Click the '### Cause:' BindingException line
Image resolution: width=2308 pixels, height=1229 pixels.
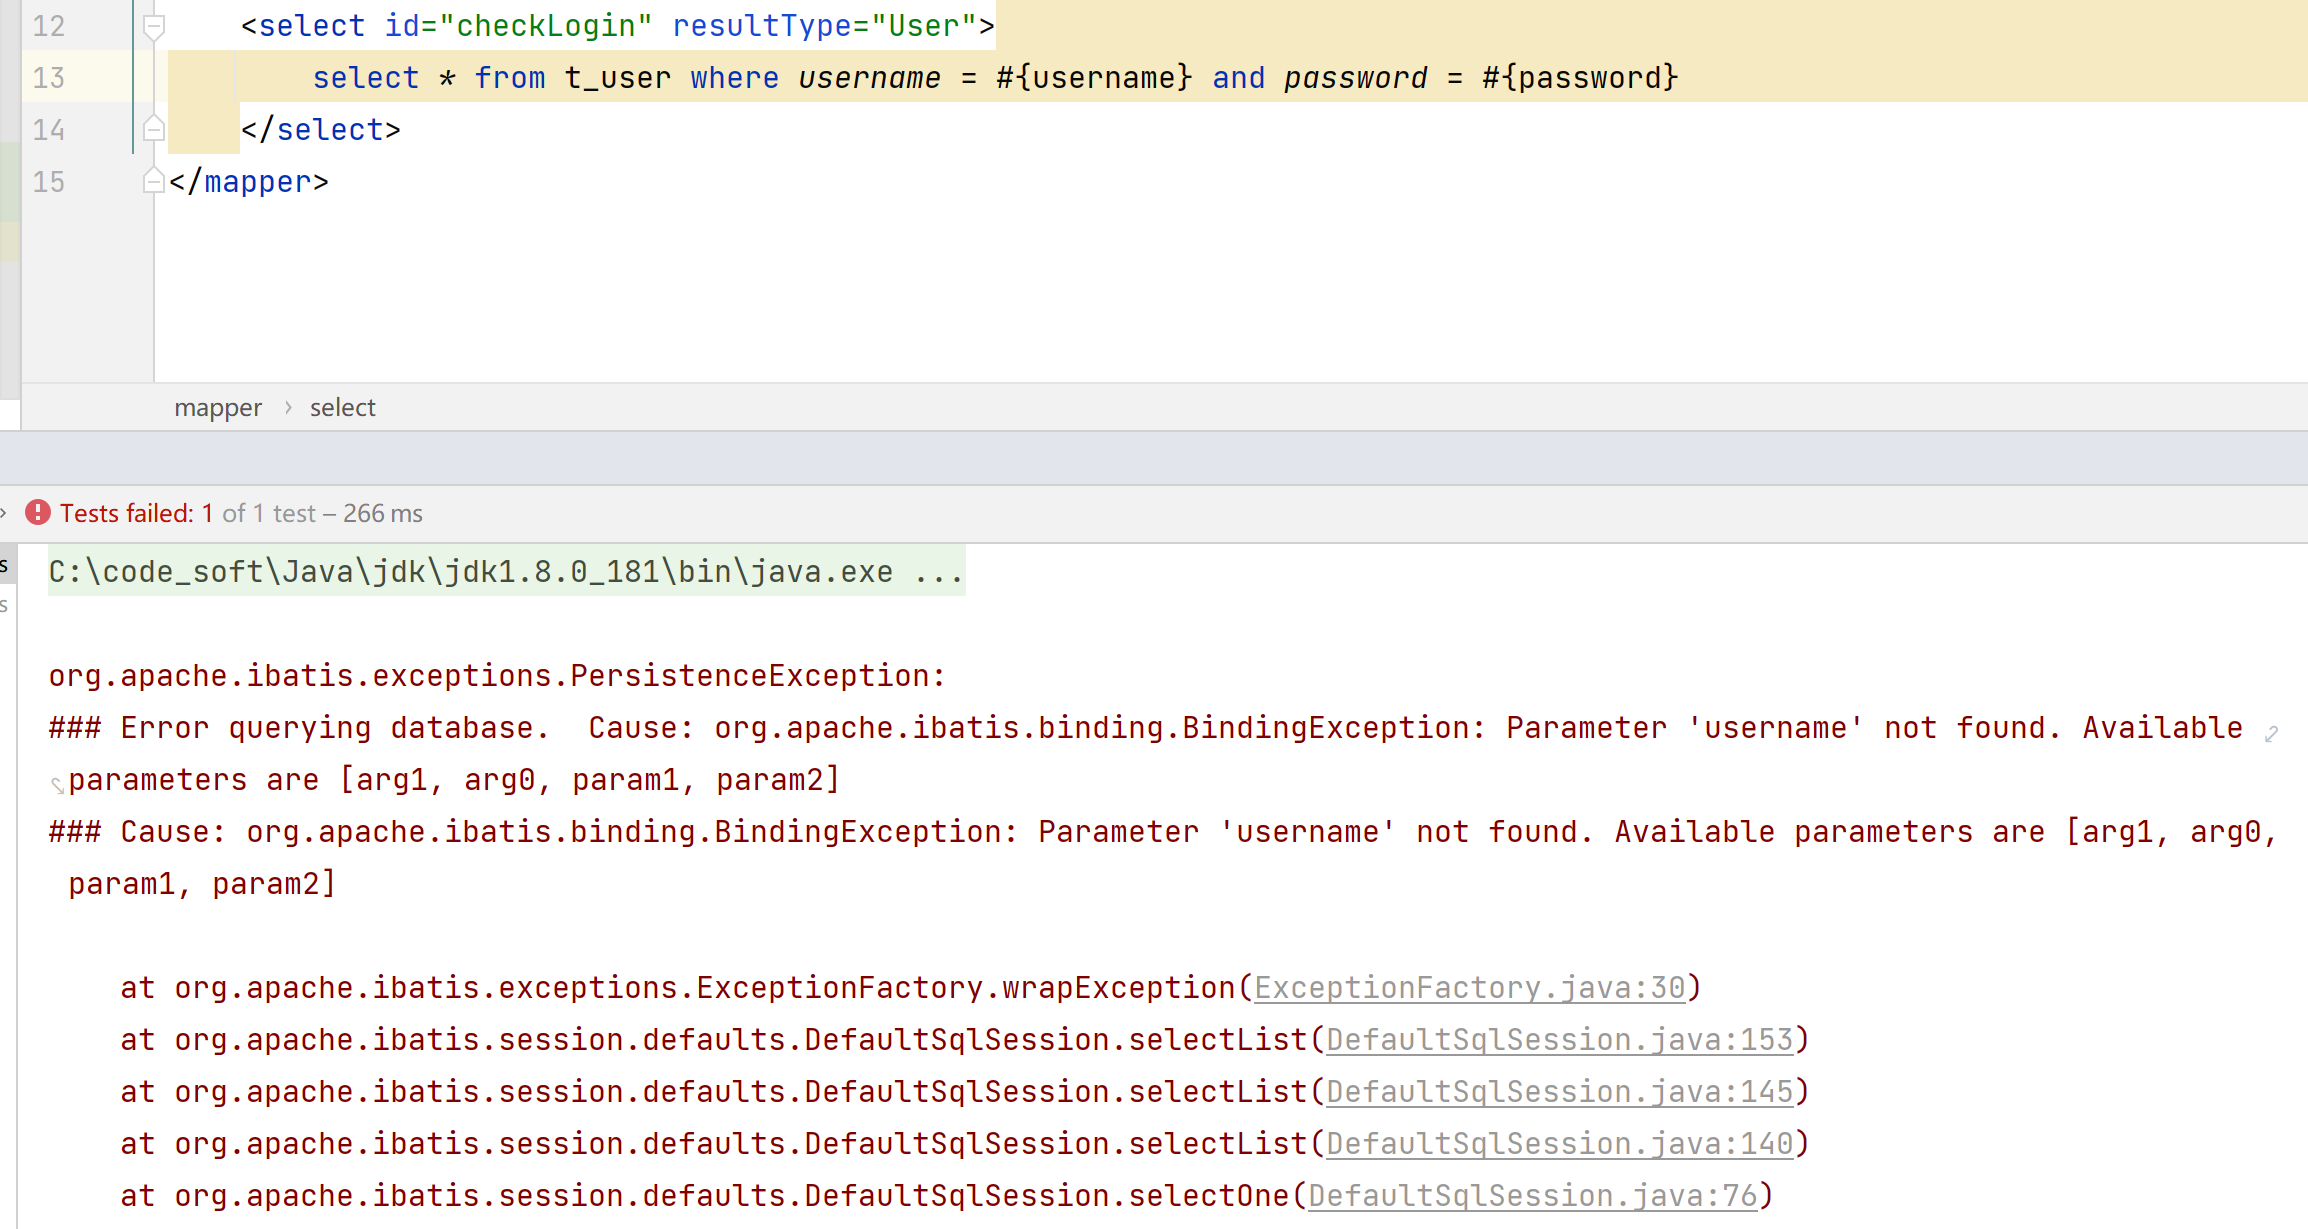(x=1163, y=832)
